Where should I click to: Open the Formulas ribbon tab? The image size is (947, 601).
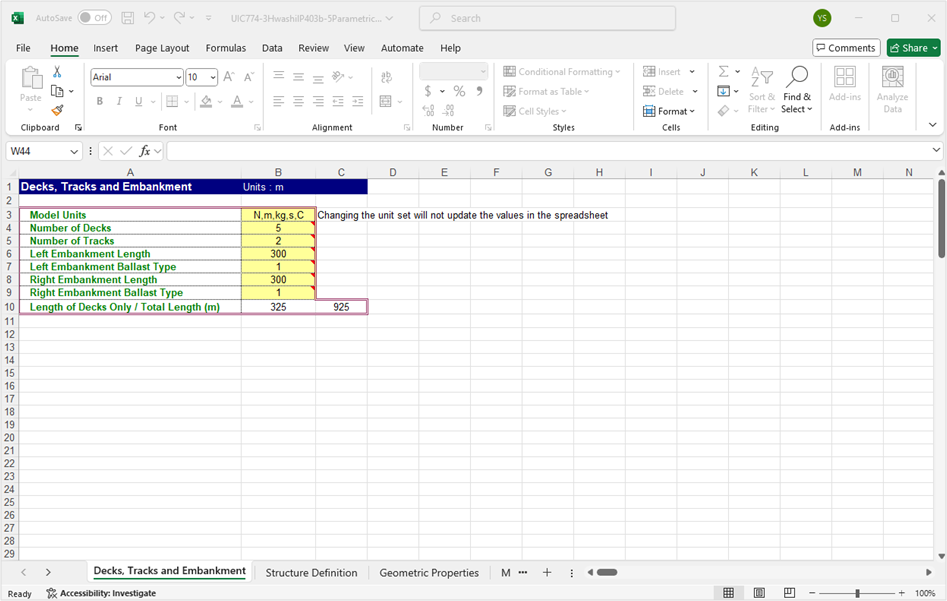tap(226, 47)
